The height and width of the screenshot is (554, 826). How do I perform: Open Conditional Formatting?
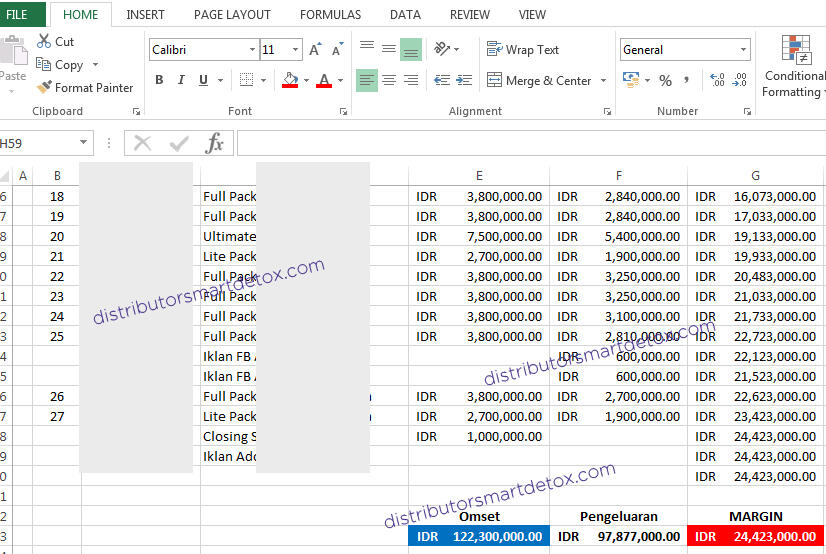pos(795,66)
